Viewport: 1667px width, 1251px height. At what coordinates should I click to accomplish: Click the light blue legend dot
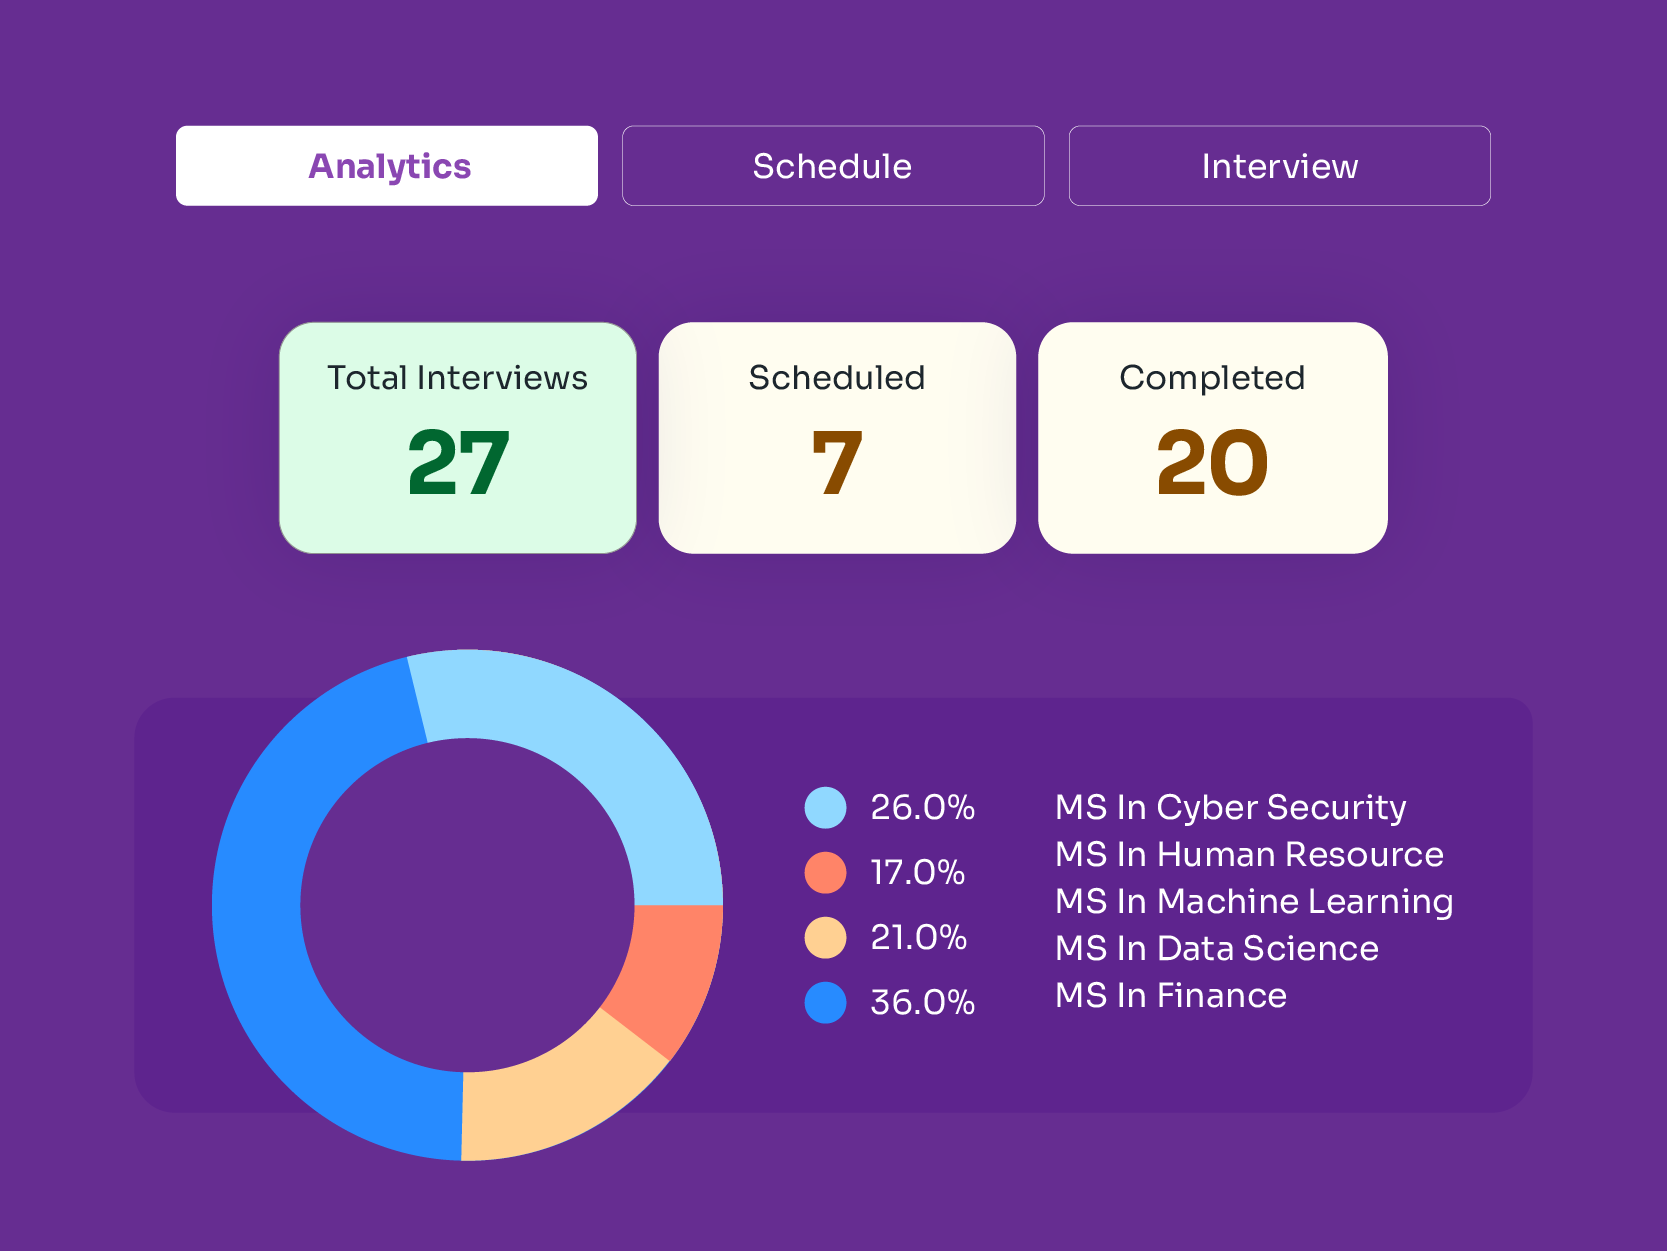825,808
